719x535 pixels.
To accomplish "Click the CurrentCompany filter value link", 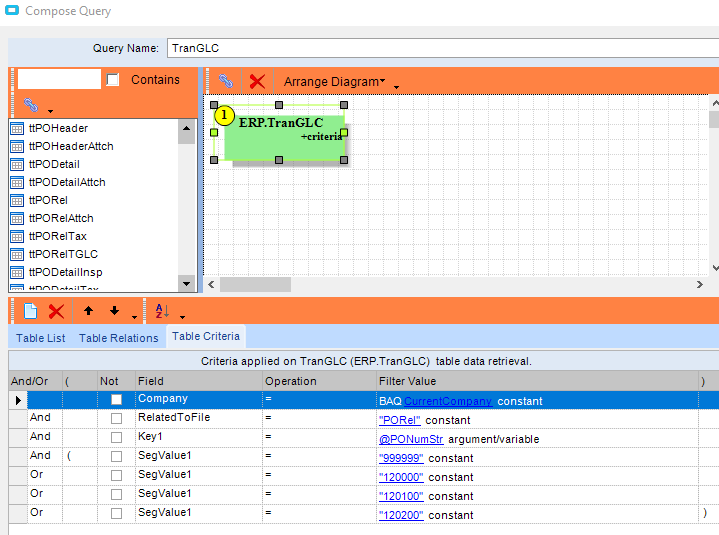I will click(448, 401).
